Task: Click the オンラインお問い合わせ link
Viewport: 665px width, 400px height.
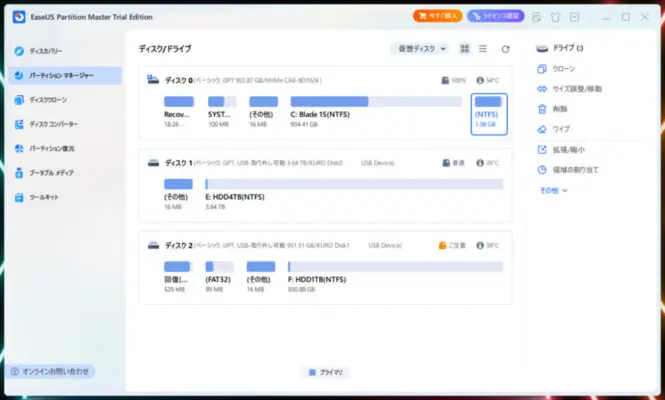Action: (50, 372)
